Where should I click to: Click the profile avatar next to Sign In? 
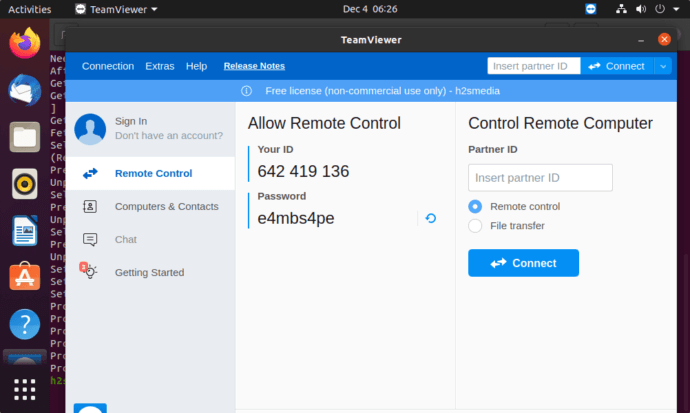90,129
